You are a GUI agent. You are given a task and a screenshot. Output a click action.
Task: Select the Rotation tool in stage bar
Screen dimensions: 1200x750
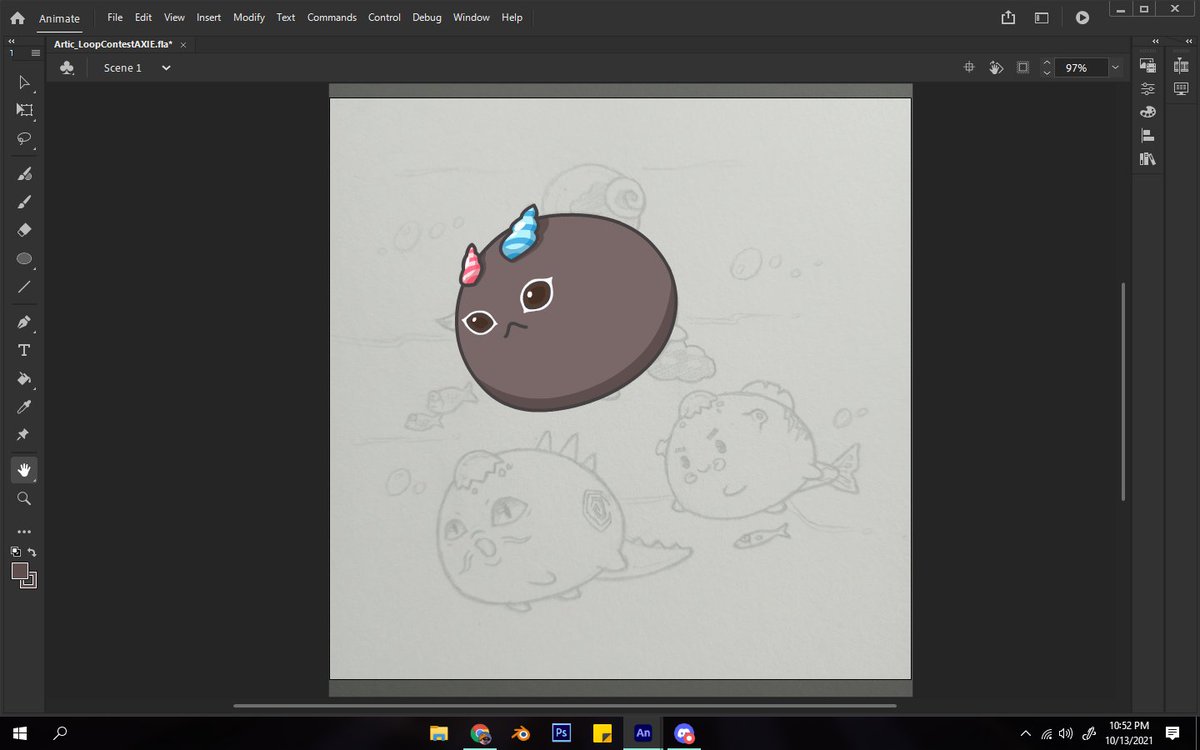[x=996, y=68]
